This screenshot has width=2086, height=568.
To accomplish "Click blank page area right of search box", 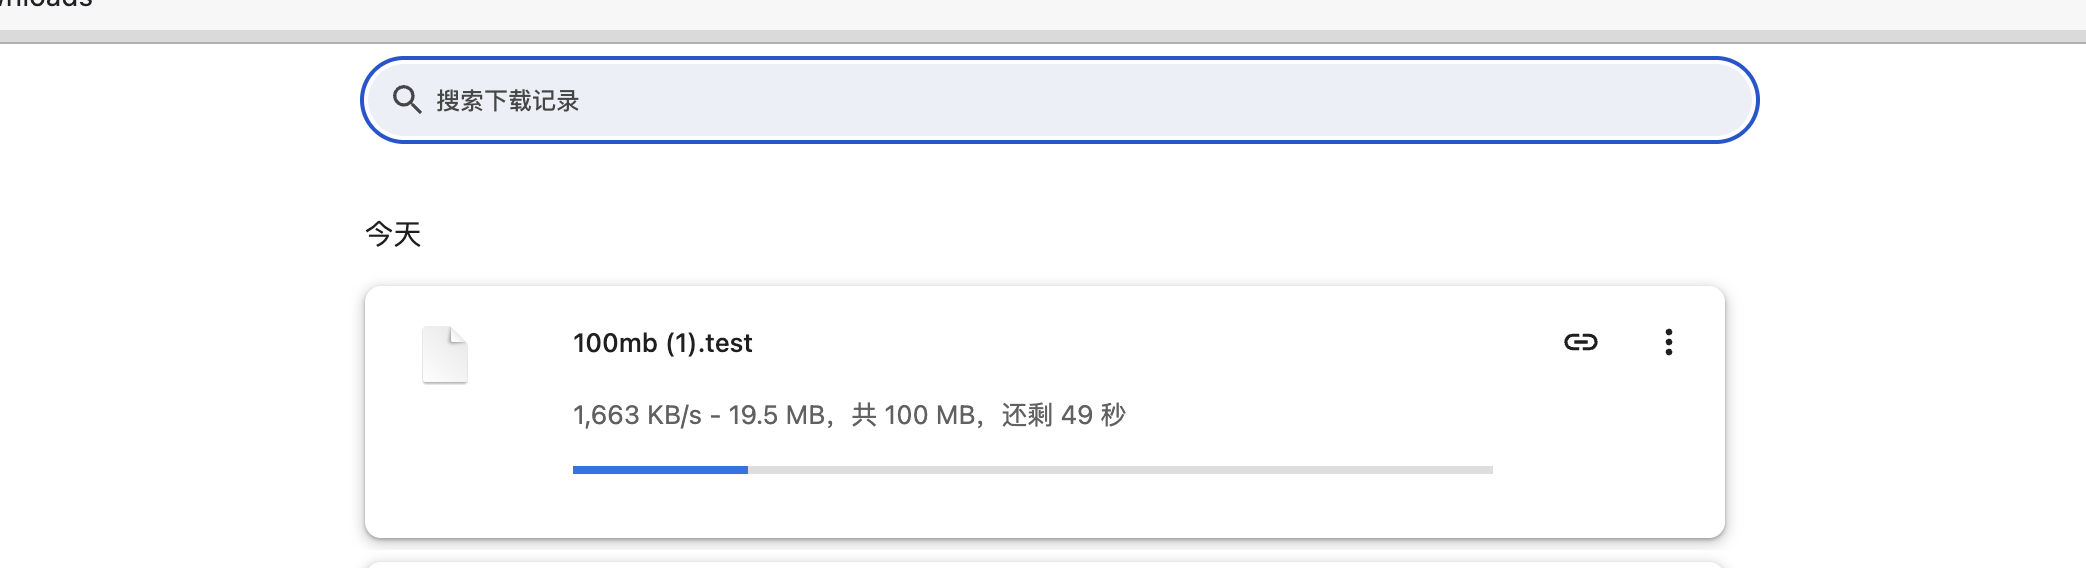I will coord(1920,100).
